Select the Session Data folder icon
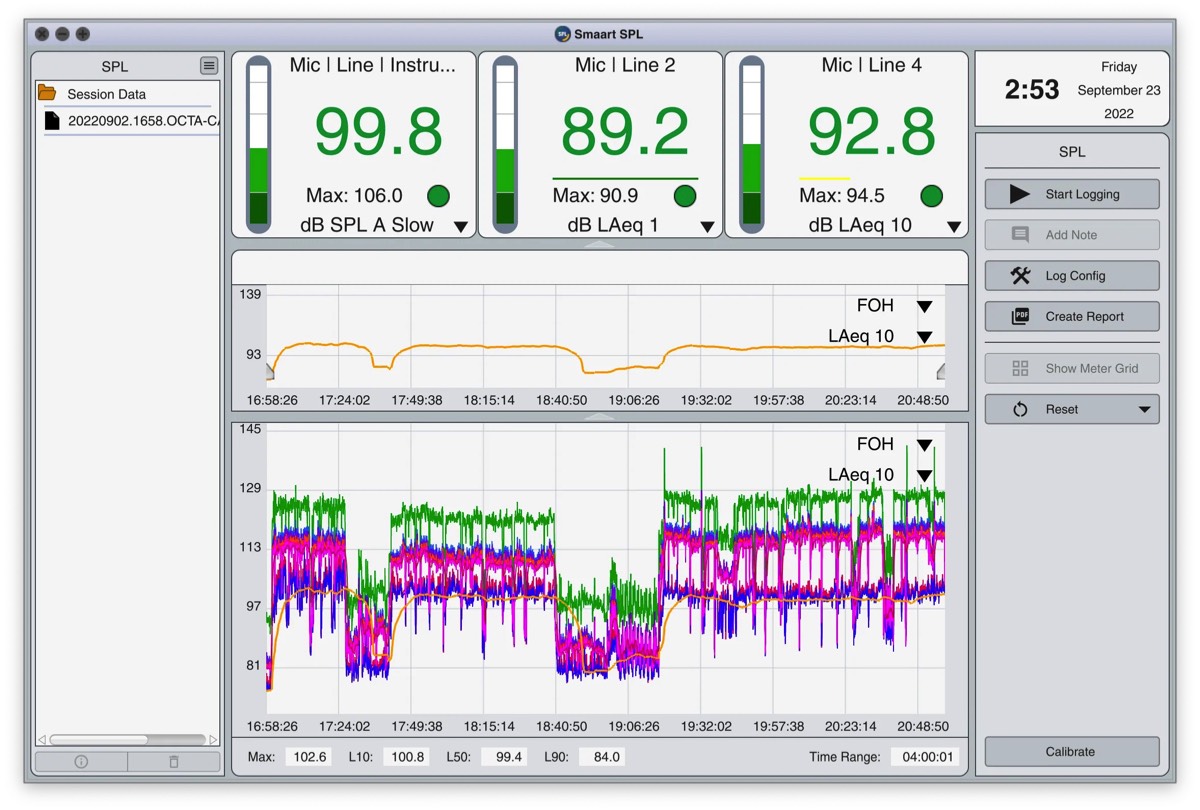This screenshot has width=1200, height=810. point(47,93)
